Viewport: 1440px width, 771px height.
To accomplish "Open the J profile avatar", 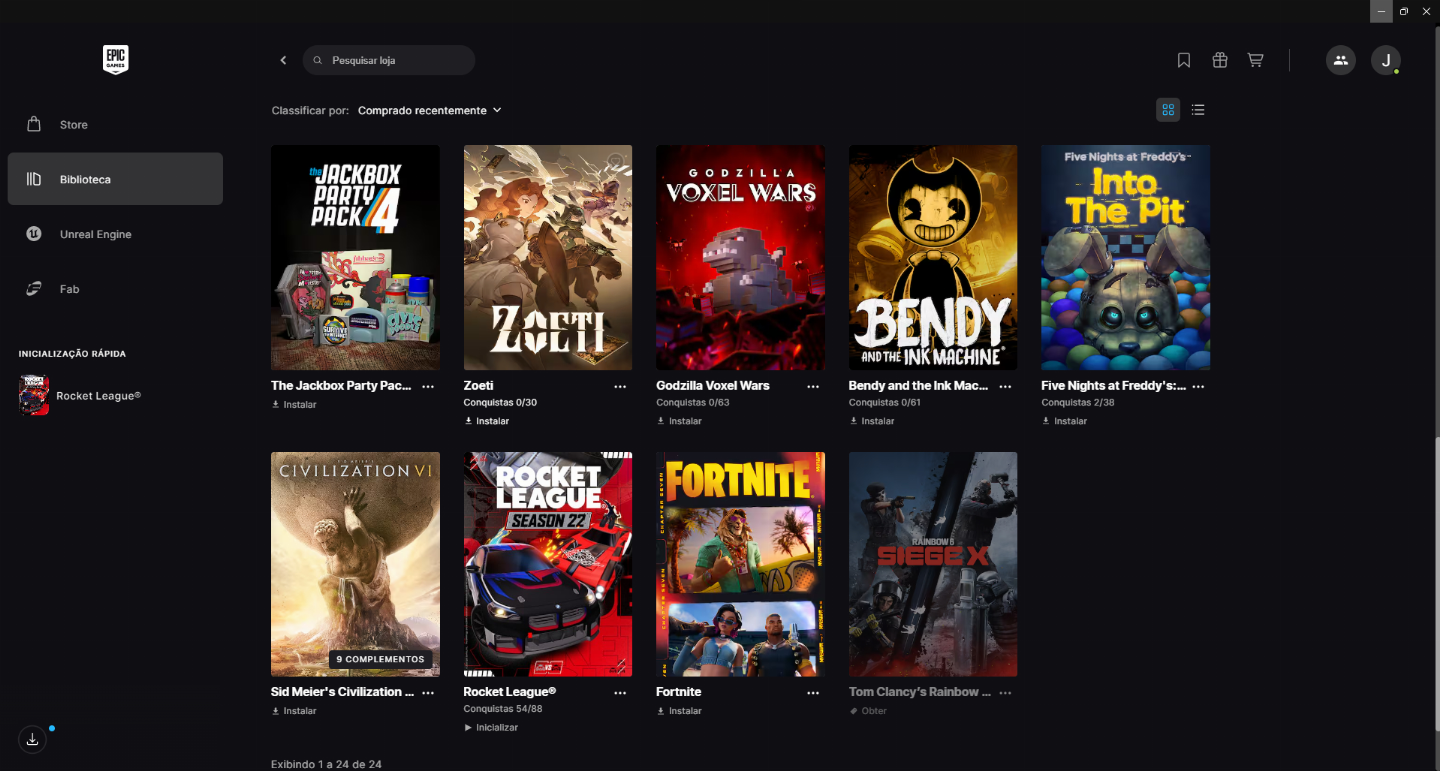I will coord(1386,60).
